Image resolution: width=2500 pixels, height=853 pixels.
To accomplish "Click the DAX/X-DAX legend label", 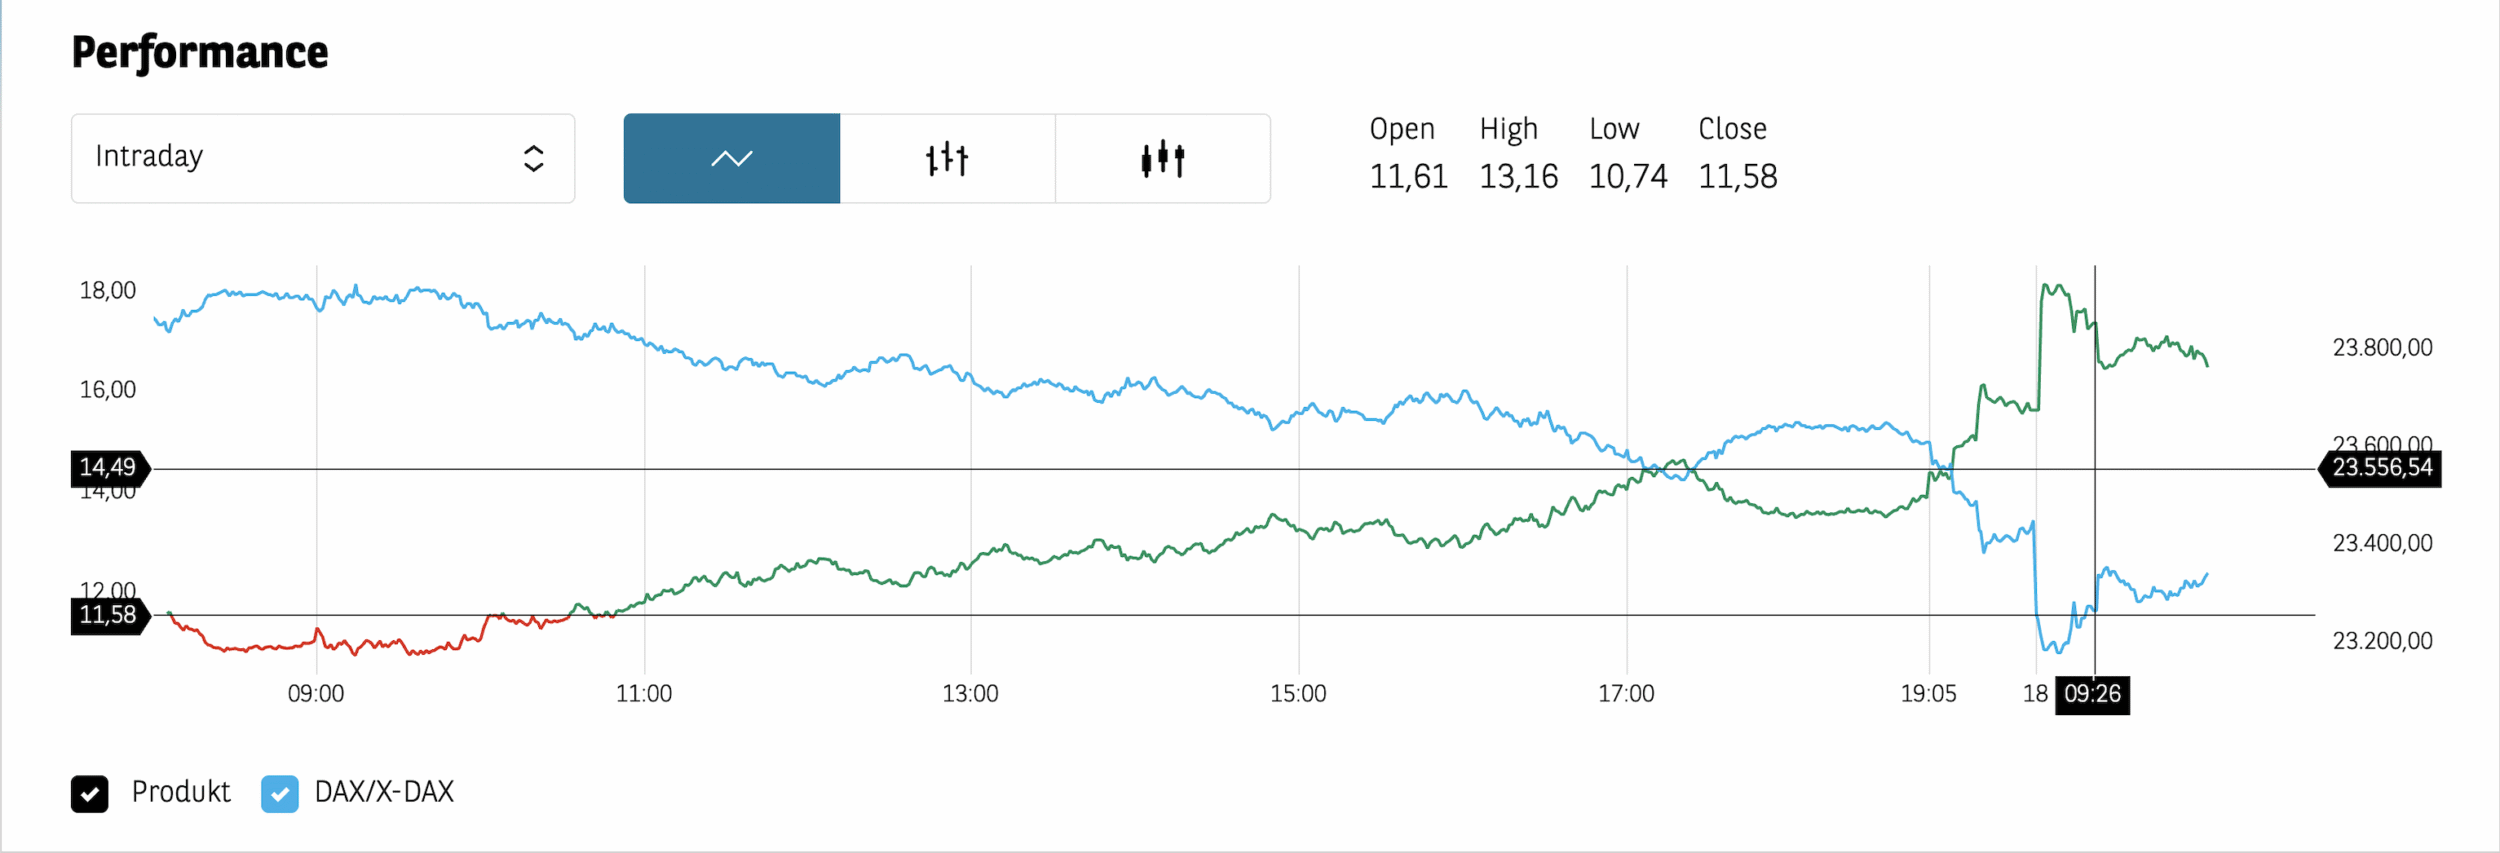I will pyautogui.click(x=384, y=792).
